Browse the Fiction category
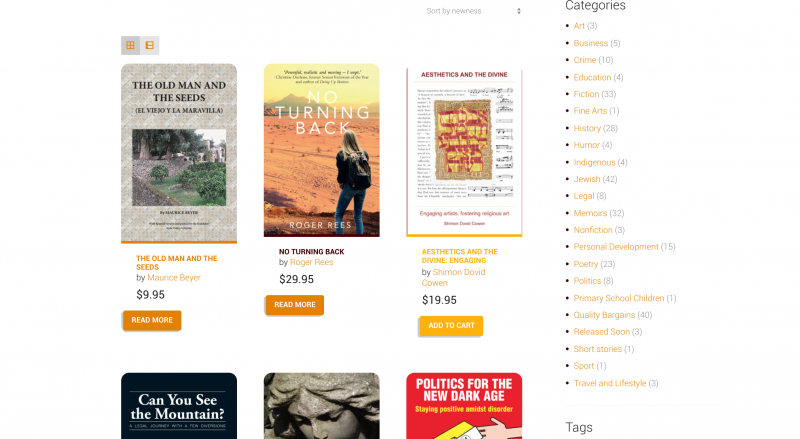800x439 pixels. (586, 94)
